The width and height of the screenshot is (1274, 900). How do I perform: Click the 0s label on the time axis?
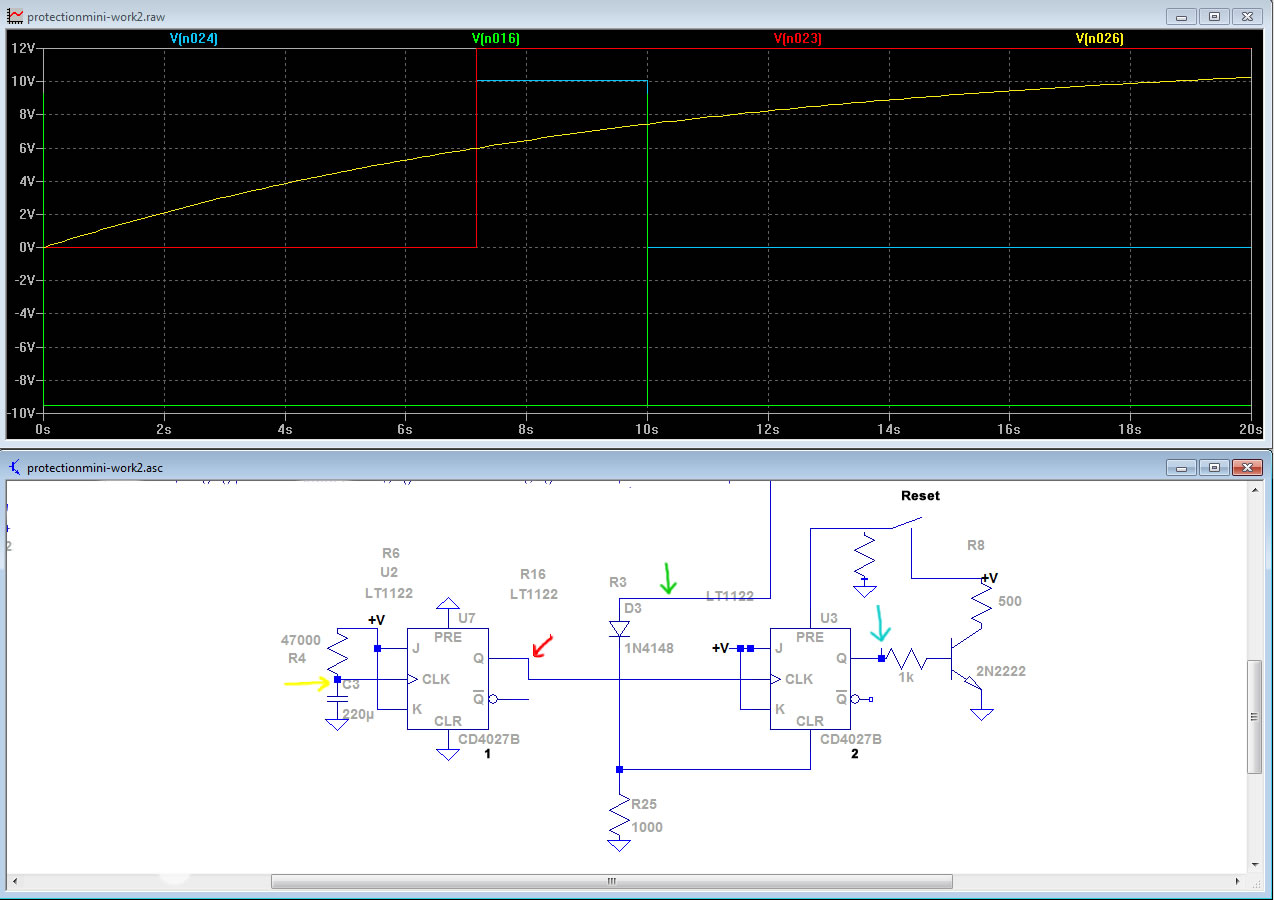click(x=43, y=429)
